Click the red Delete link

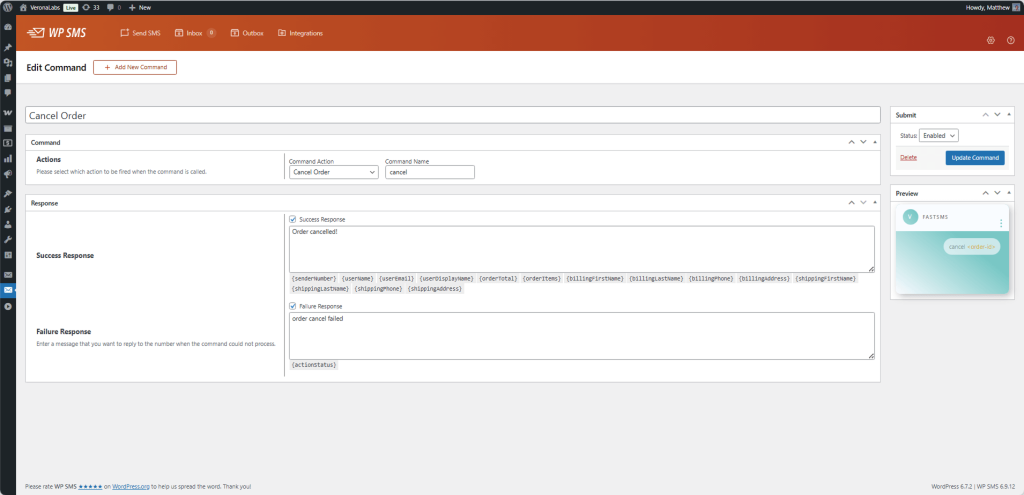[x=908, y=158]
